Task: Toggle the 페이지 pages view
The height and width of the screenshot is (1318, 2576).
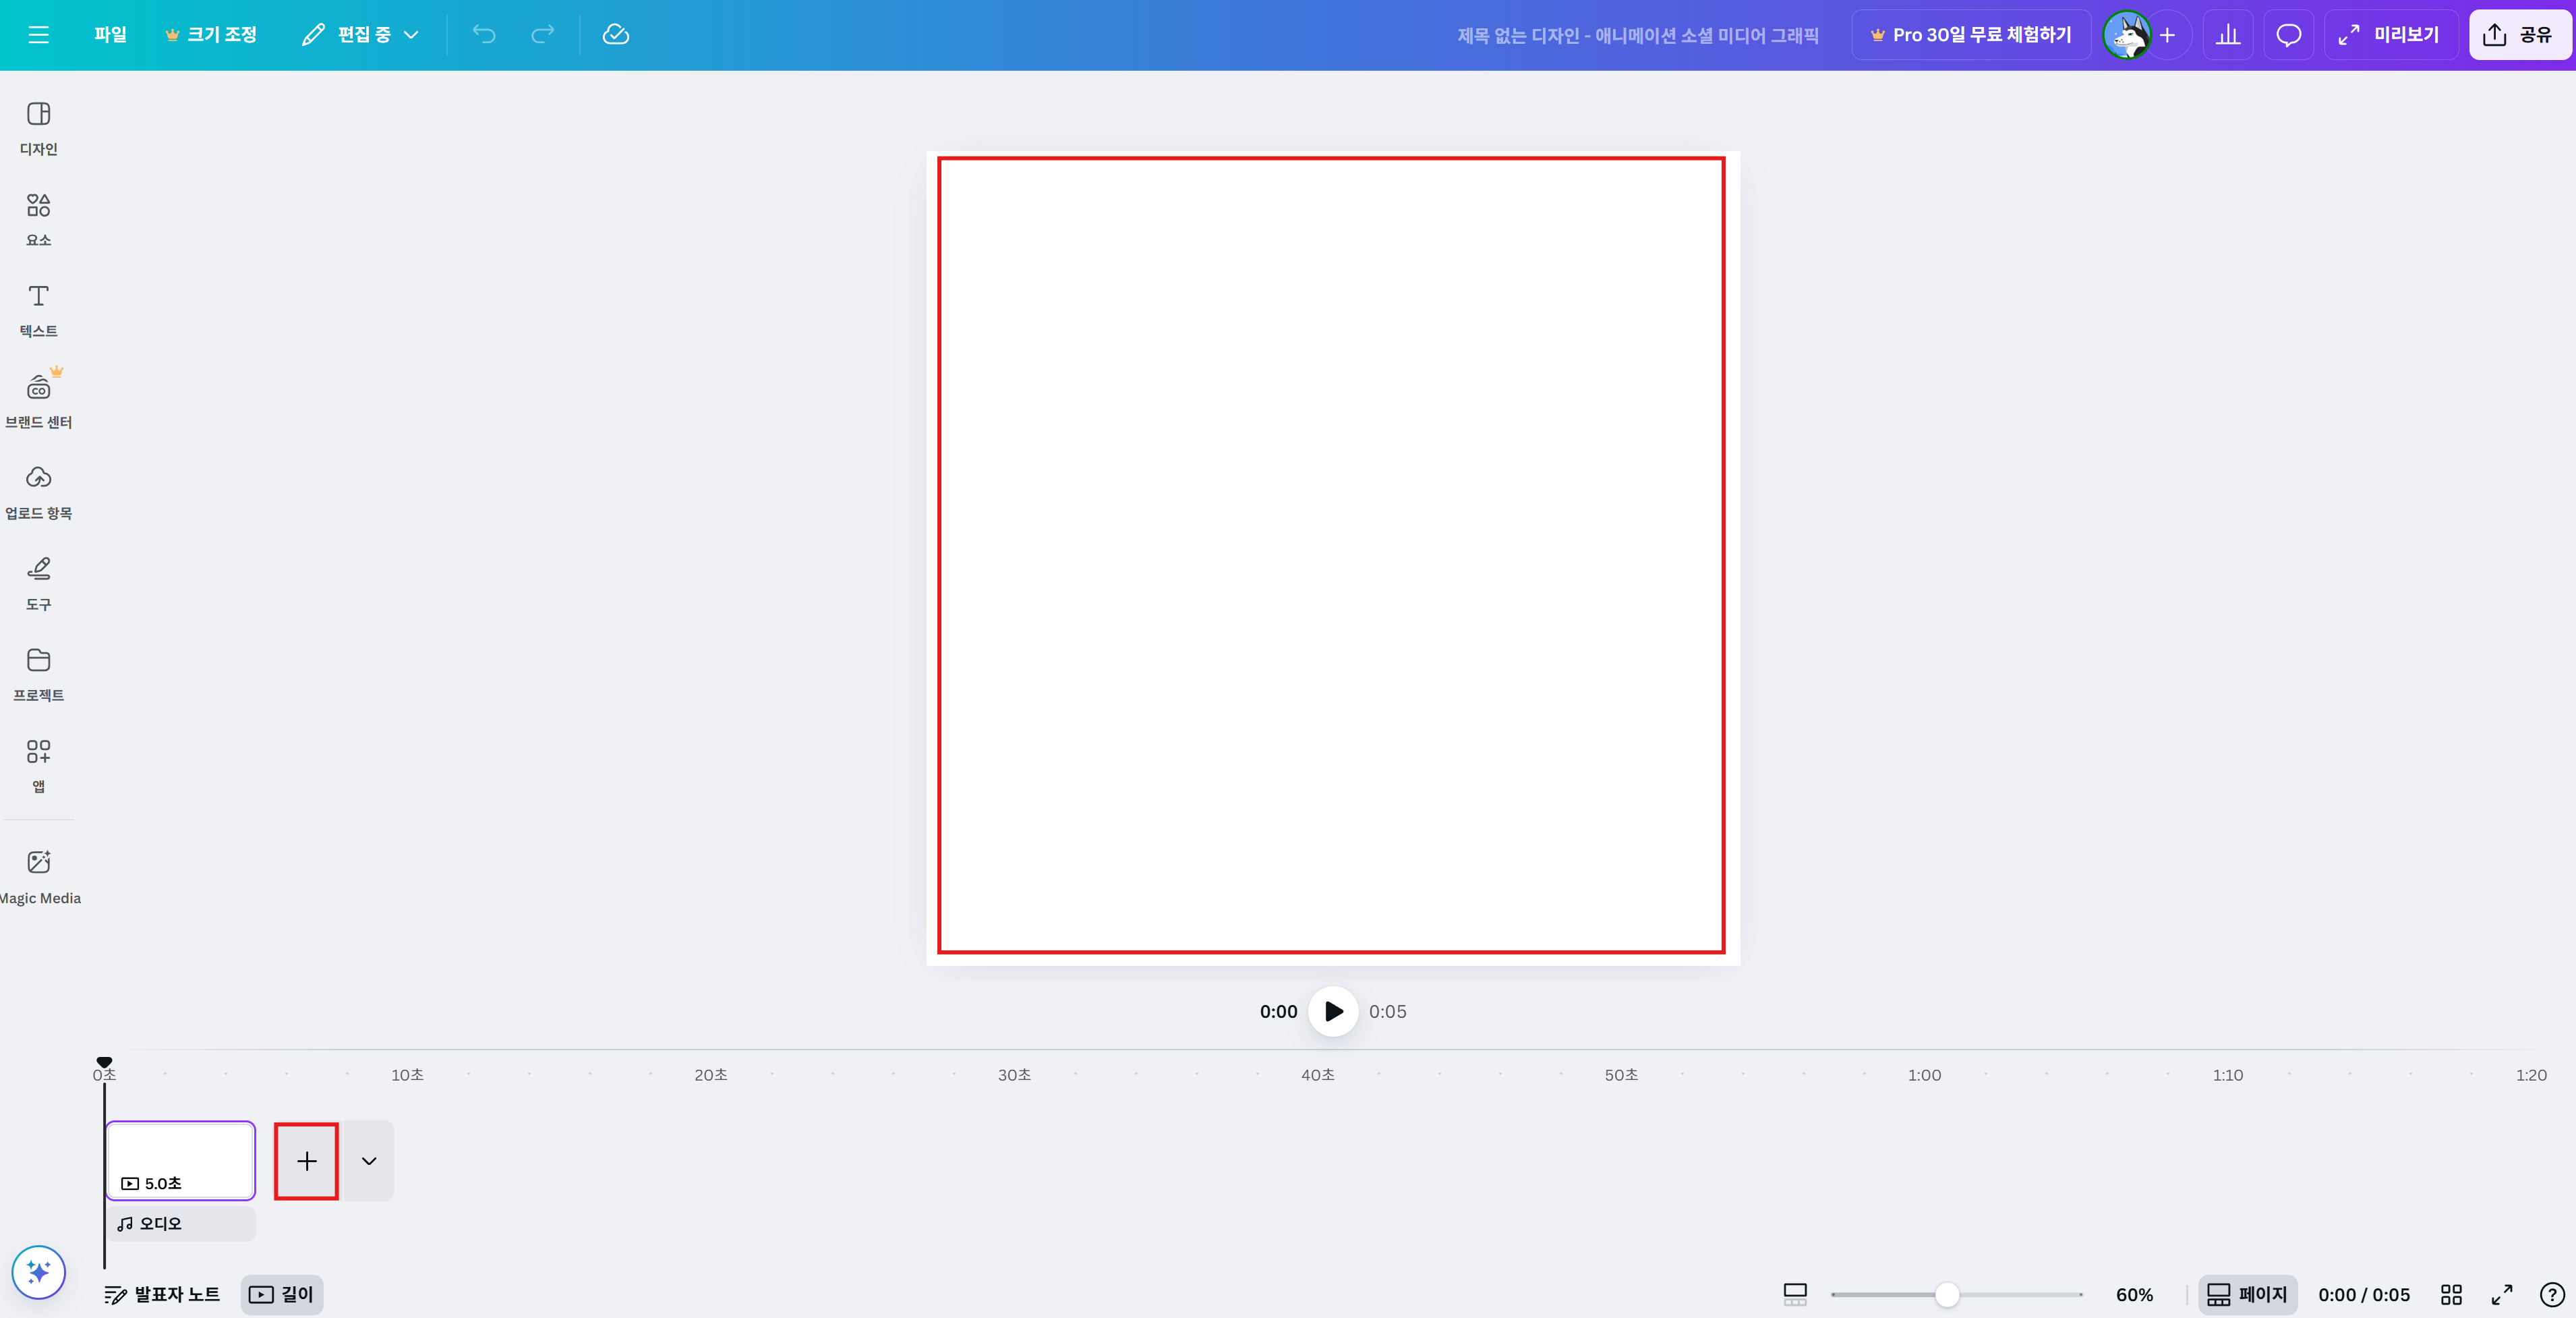Action: tap(2247, 1294)
